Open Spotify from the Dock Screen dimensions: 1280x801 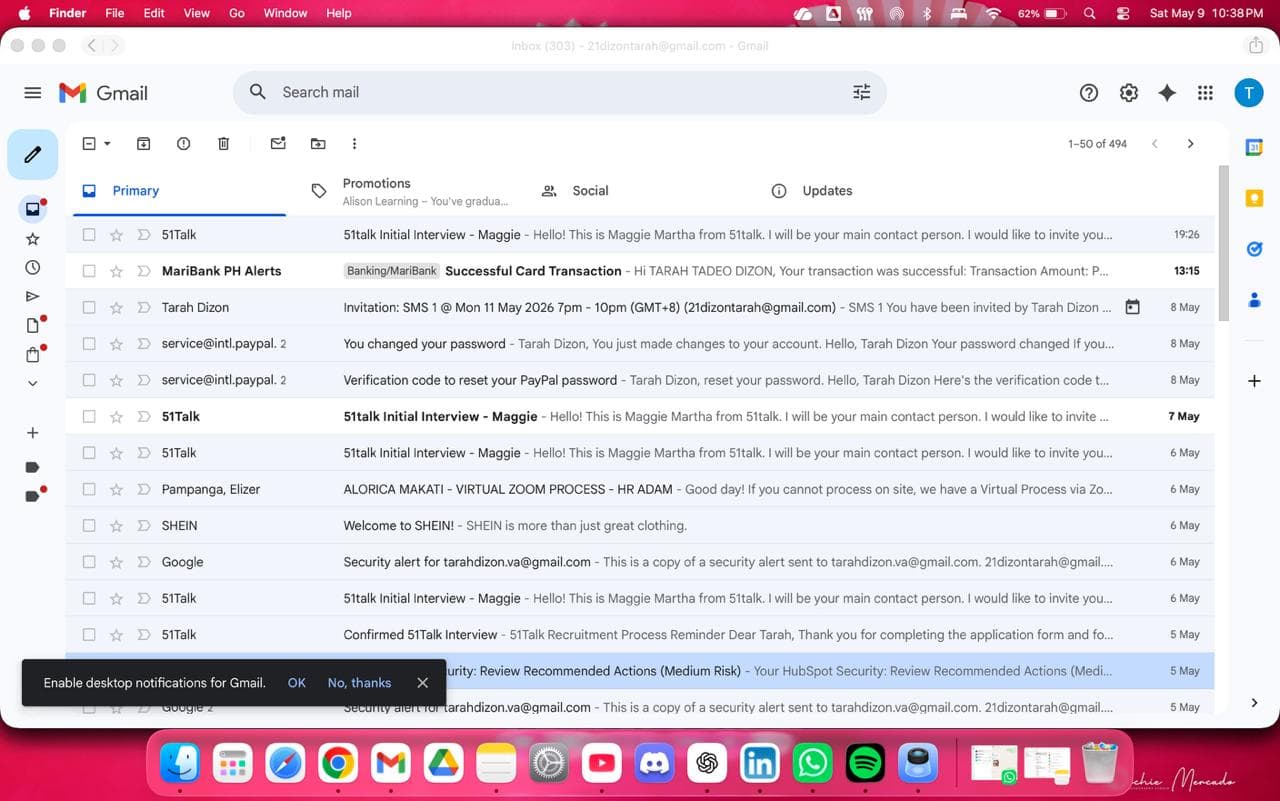(x=865, y=764)
